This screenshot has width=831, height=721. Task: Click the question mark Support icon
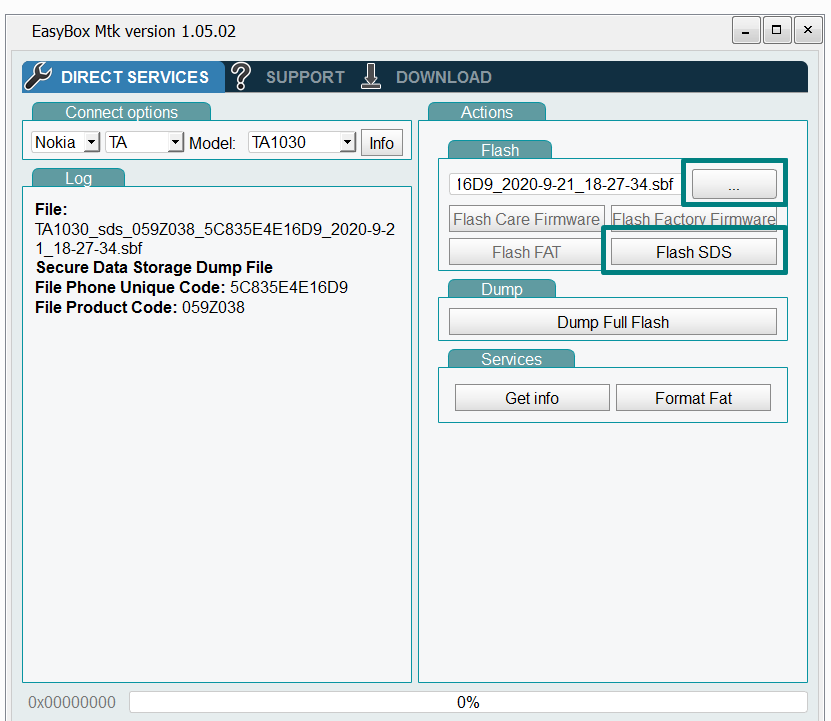[x=241, y=76]
